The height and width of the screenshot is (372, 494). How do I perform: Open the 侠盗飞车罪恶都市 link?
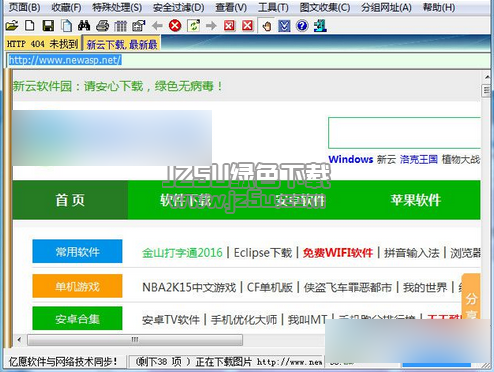click(348, 287)
